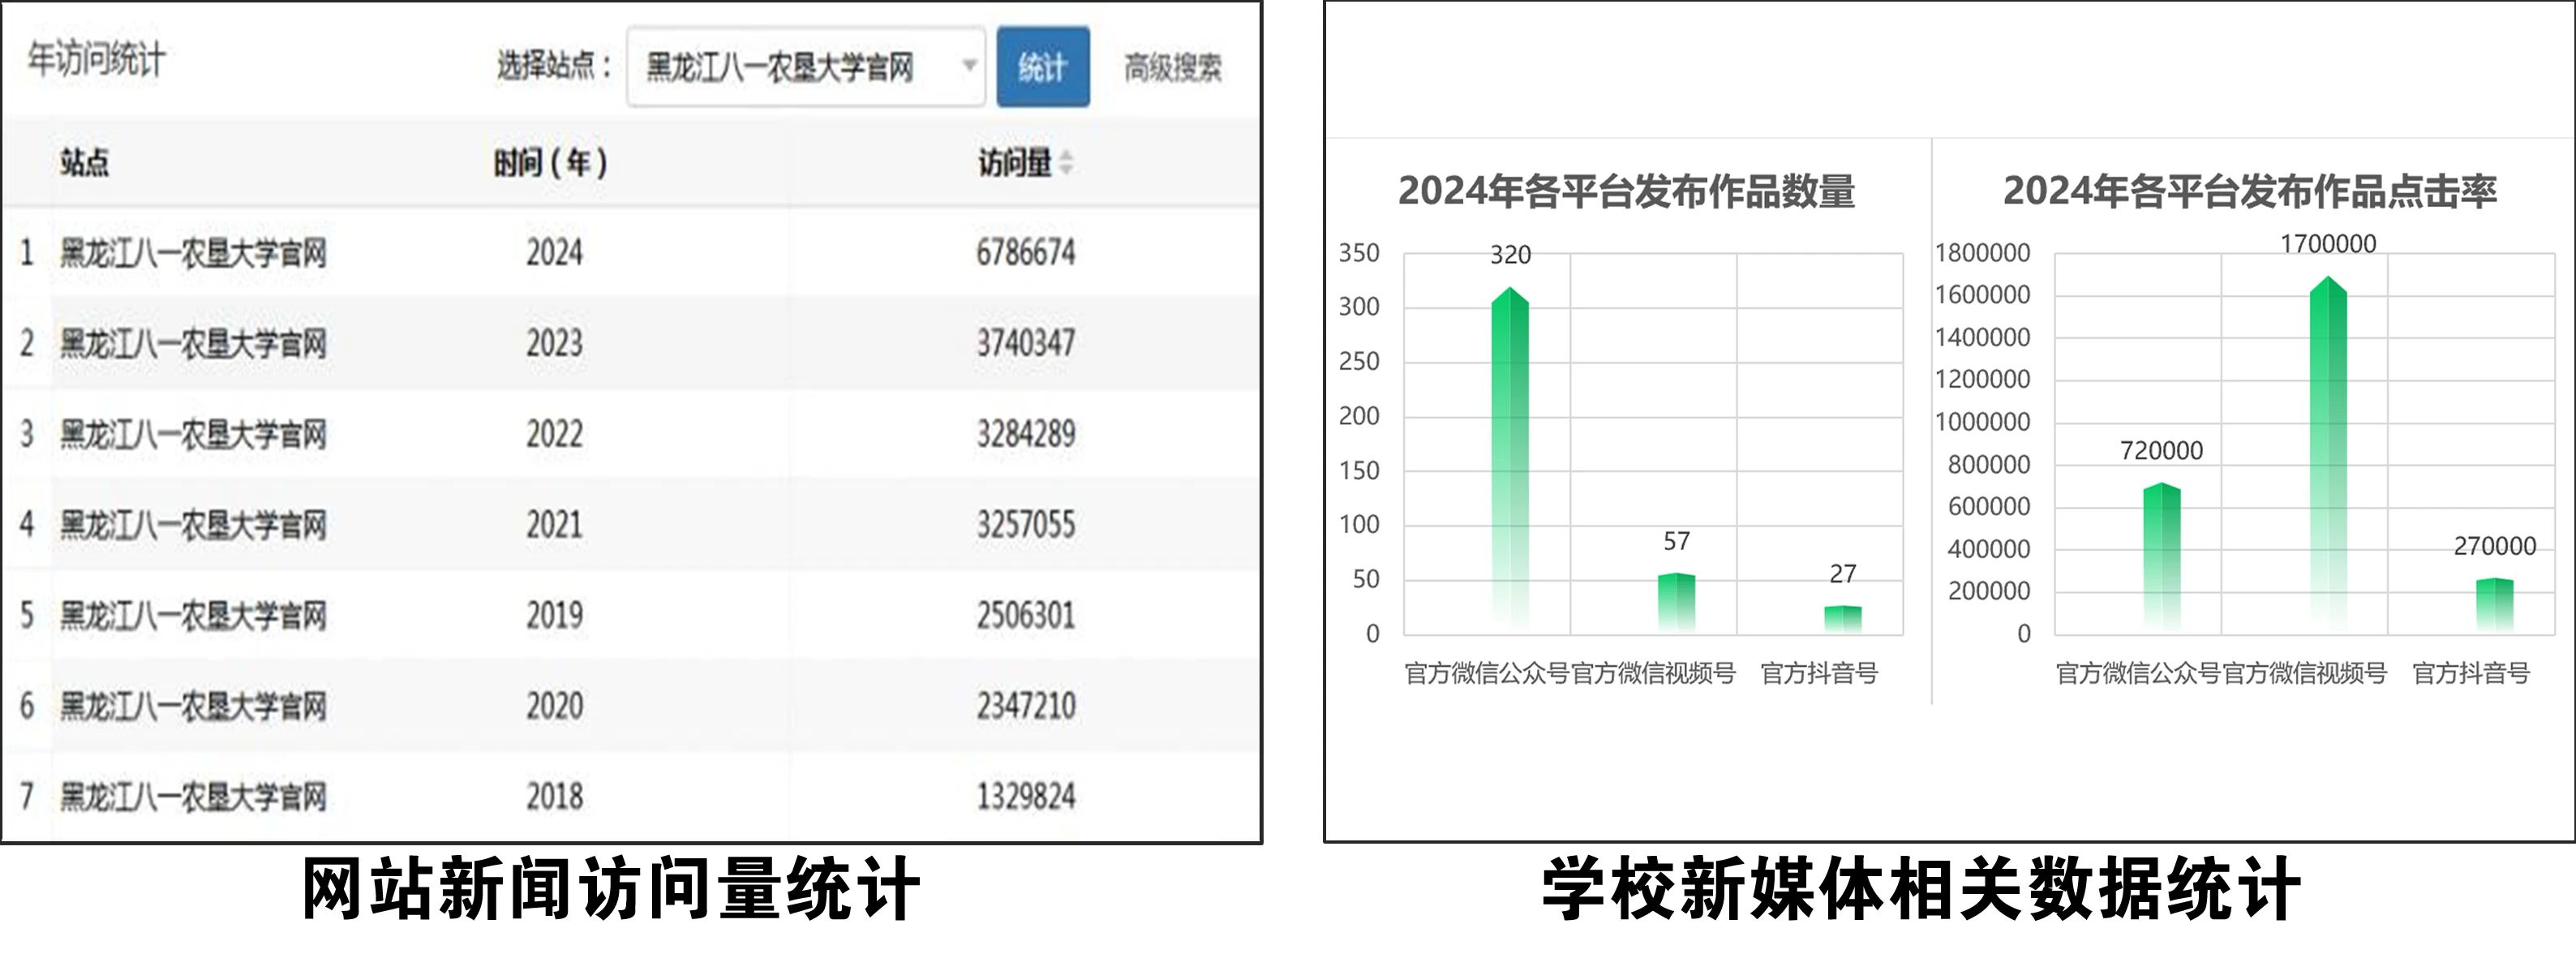This screenshot has width=2576, height=954.
Task: Select year cell 2021
Action: pos(555,524)
